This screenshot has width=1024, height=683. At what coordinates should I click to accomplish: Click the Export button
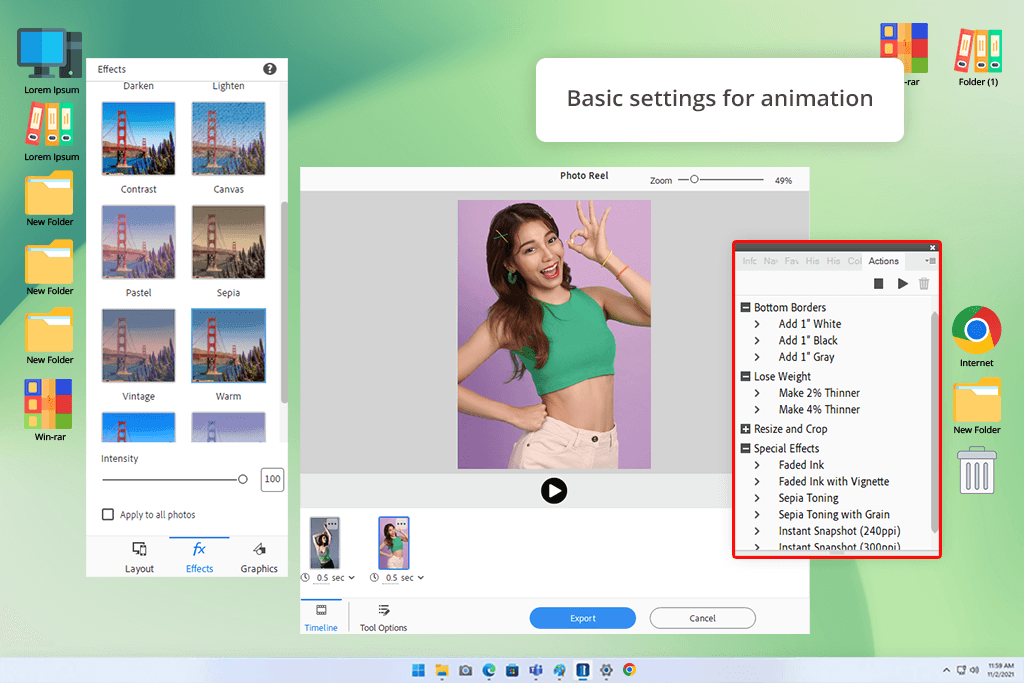click(582, 618)
